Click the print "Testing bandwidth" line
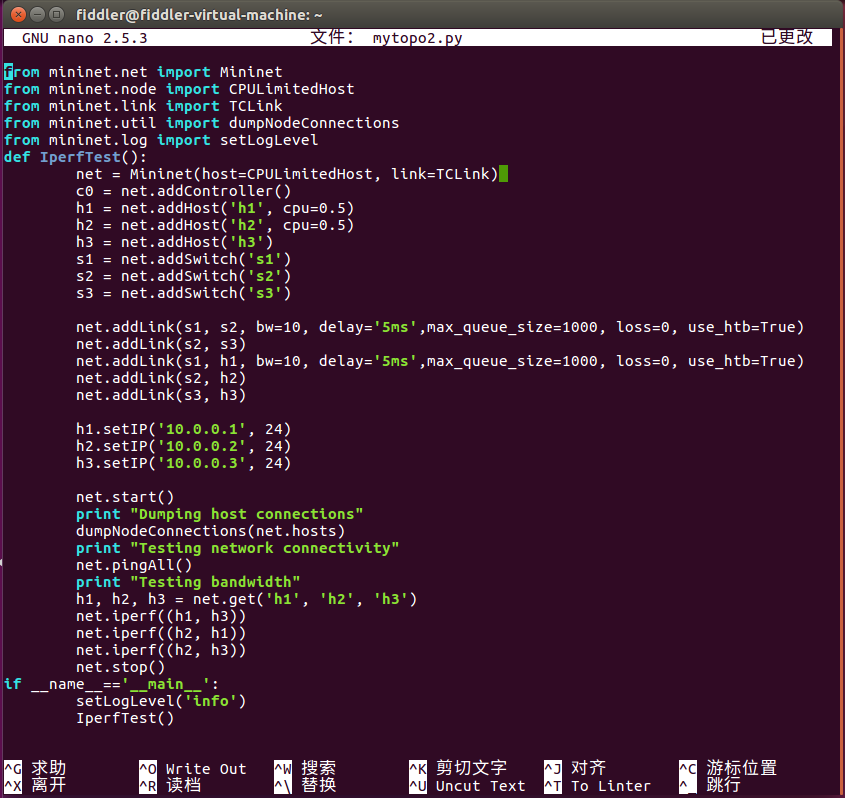This screenshot has width=845, height=798. pos(188,582)
